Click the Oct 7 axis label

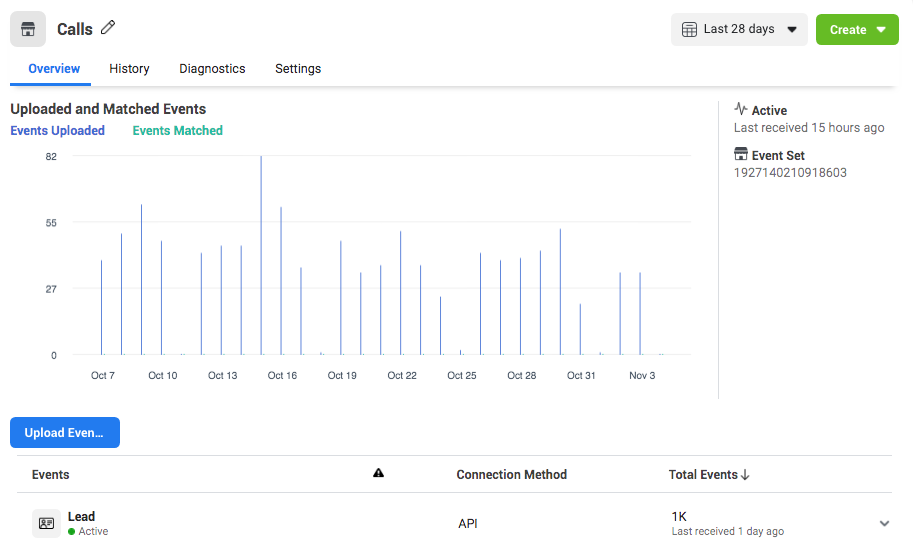click(x=102, y=376)
